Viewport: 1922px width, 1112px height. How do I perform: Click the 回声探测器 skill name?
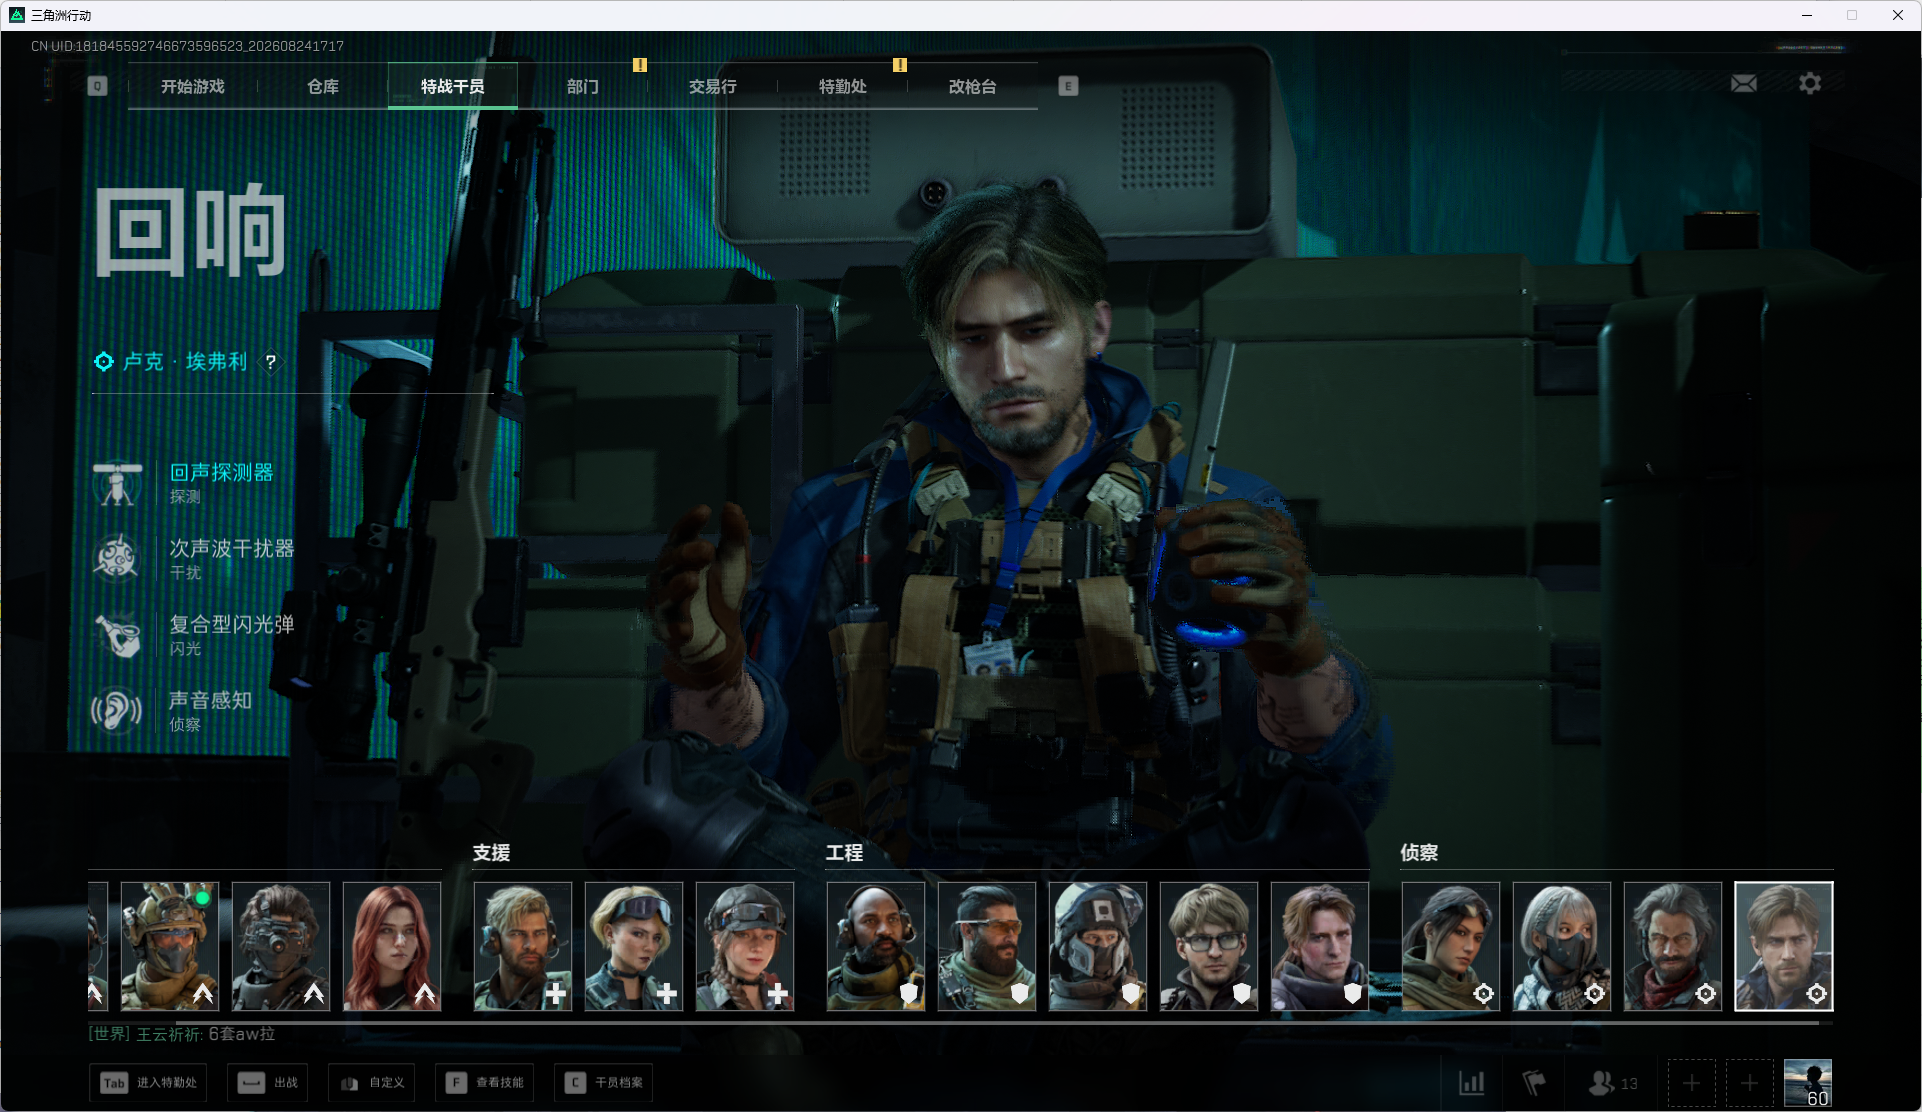(221, 473)
